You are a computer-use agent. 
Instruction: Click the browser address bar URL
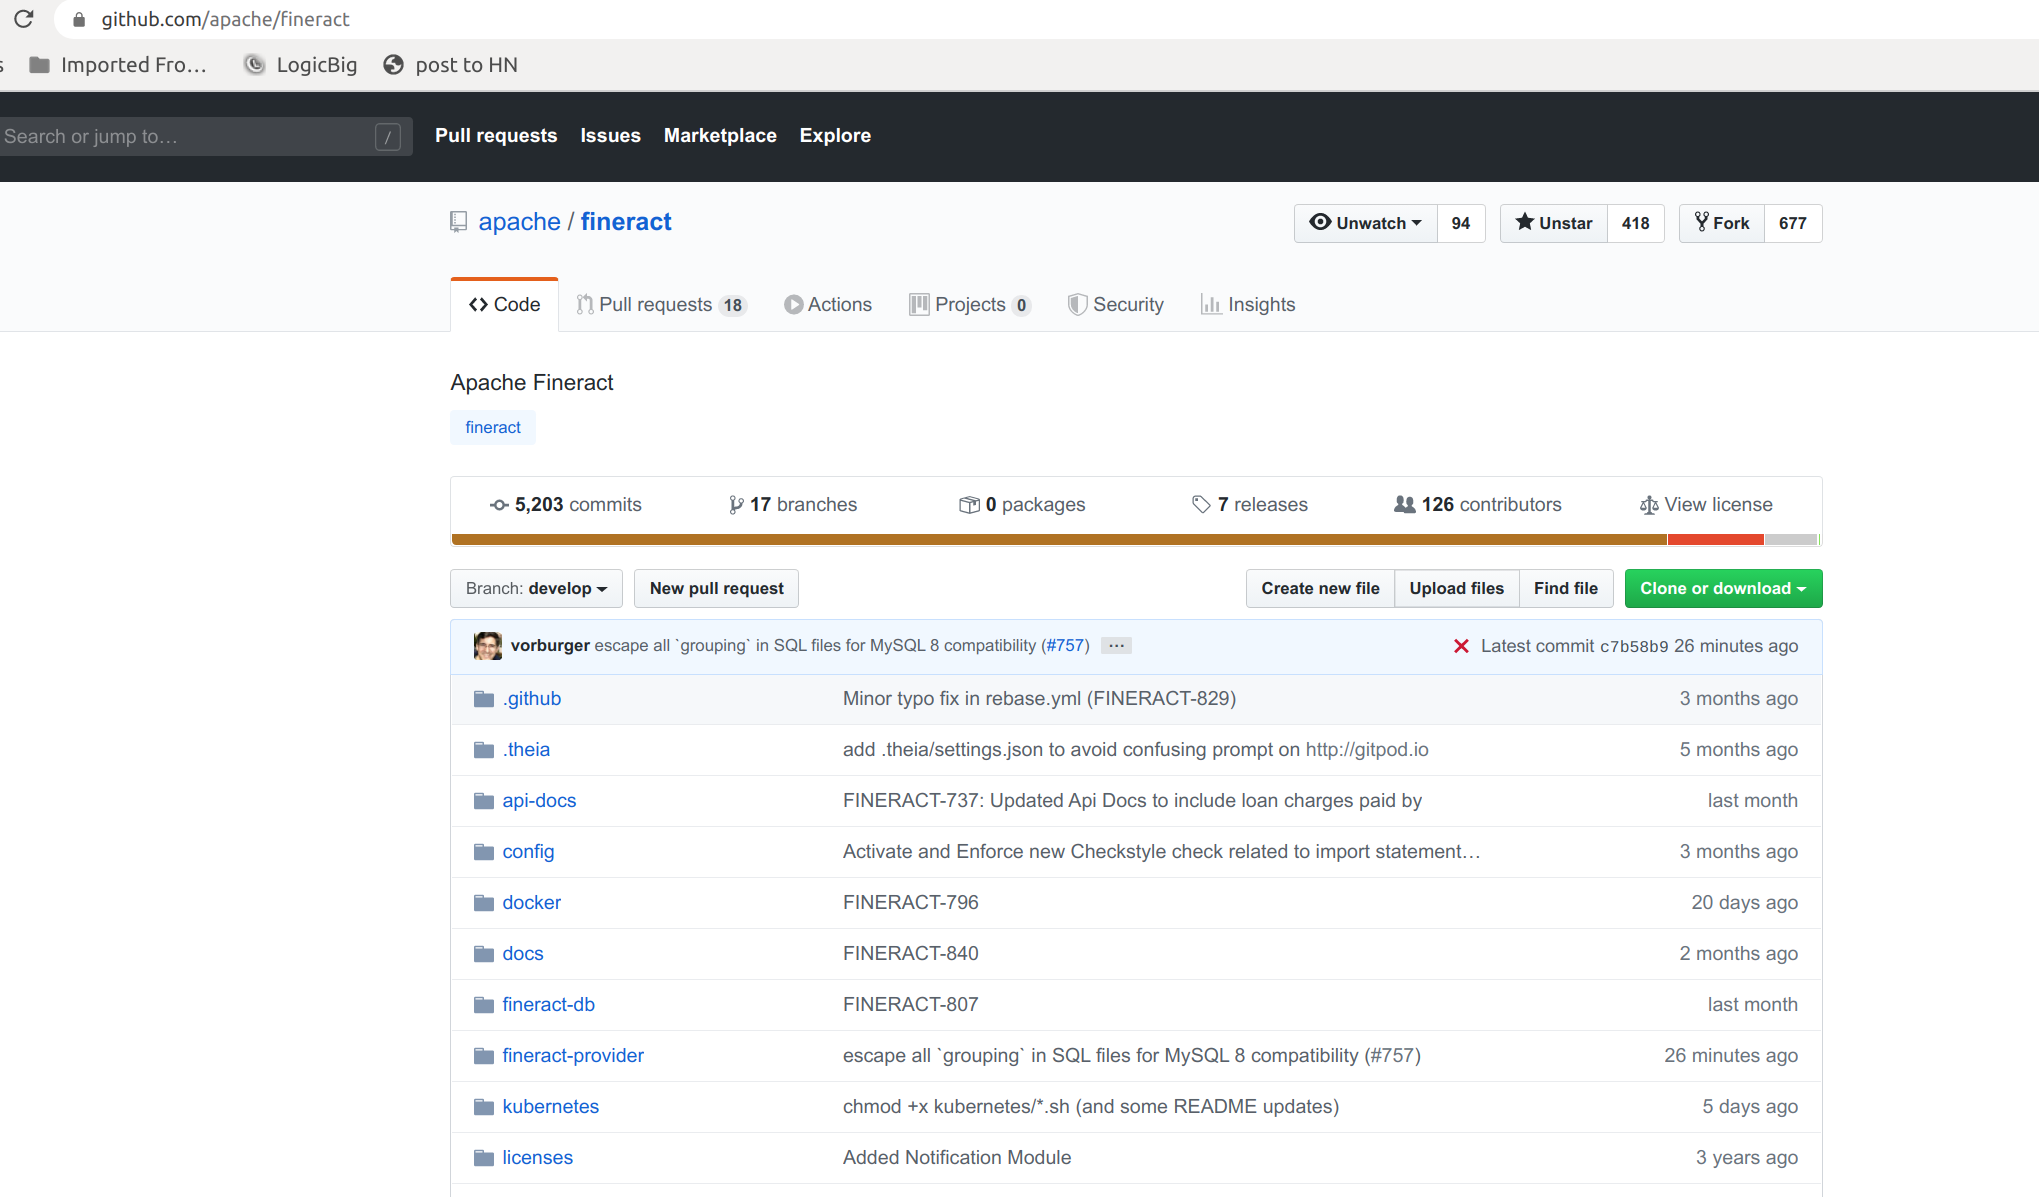tap(225, 20)
